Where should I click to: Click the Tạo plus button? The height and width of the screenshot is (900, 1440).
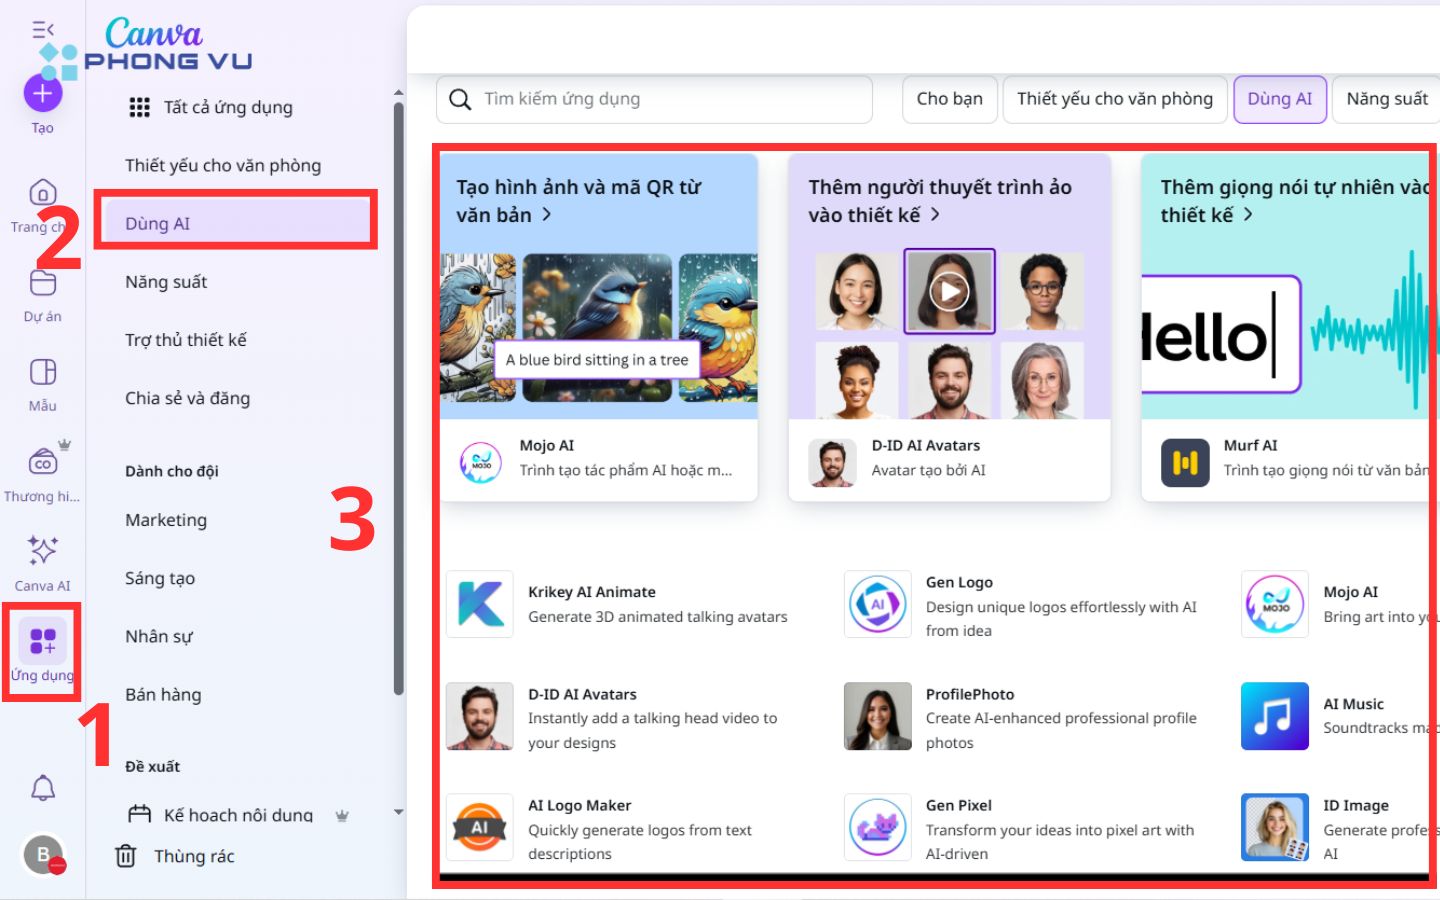pyautogui.click(x=41, y=93)
